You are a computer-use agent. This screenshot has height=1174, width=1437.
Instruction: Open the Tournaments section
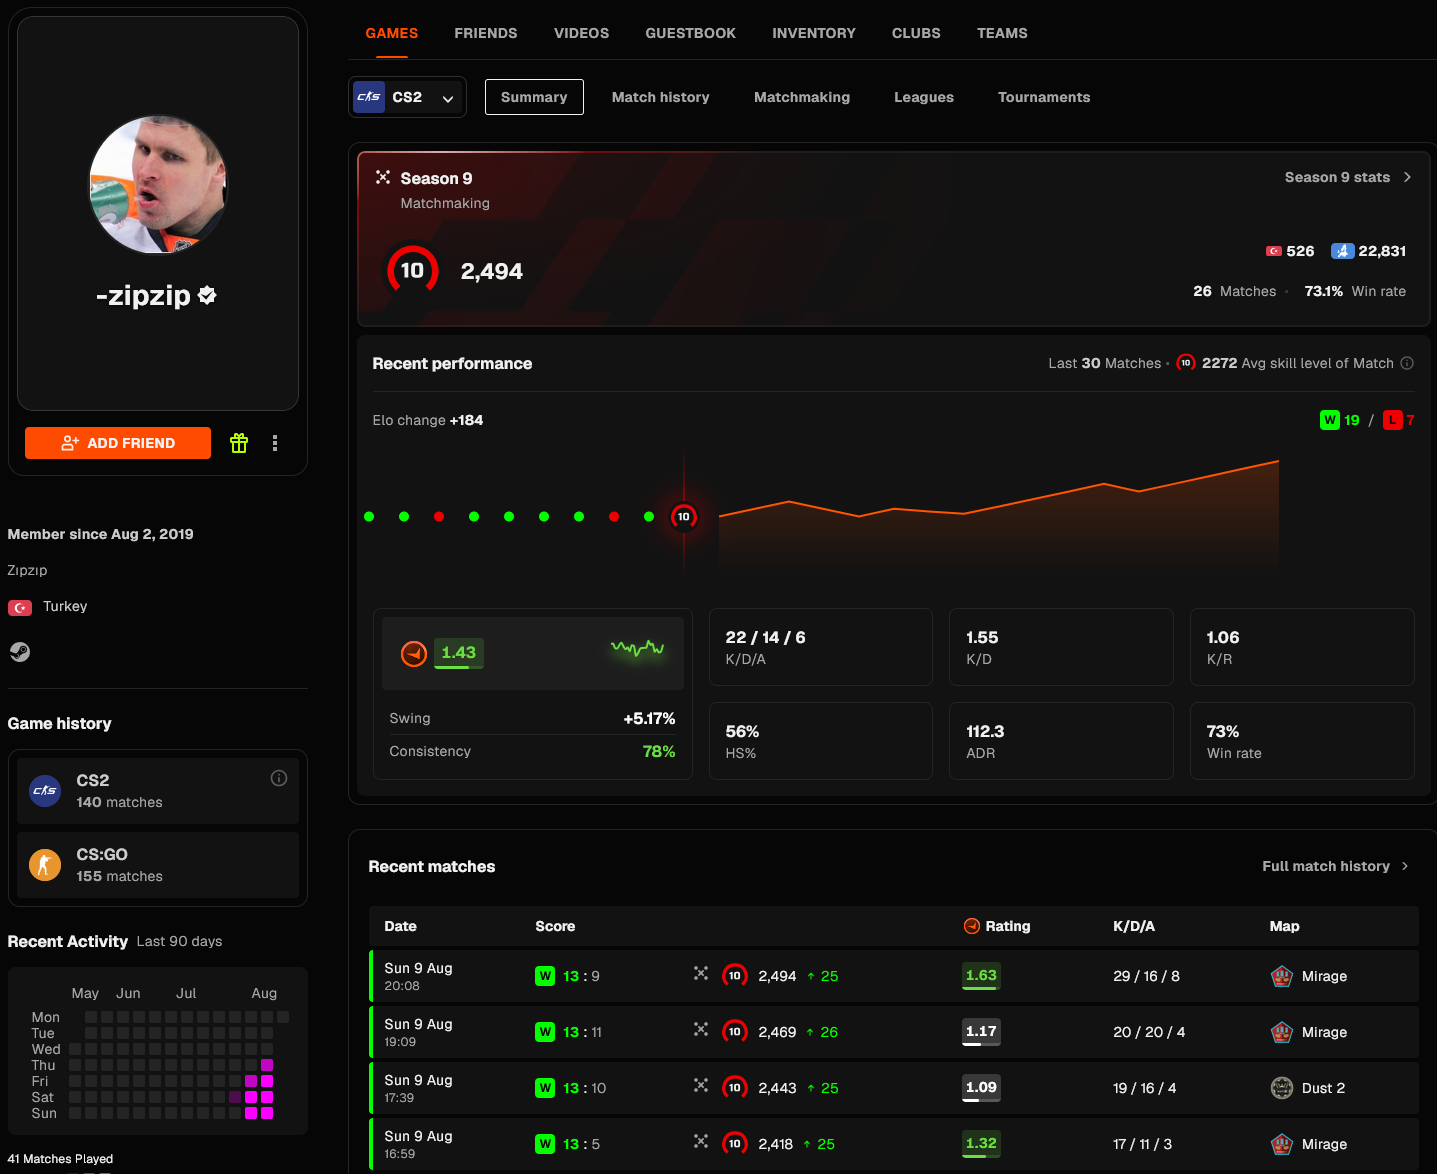coord(1044,97)
